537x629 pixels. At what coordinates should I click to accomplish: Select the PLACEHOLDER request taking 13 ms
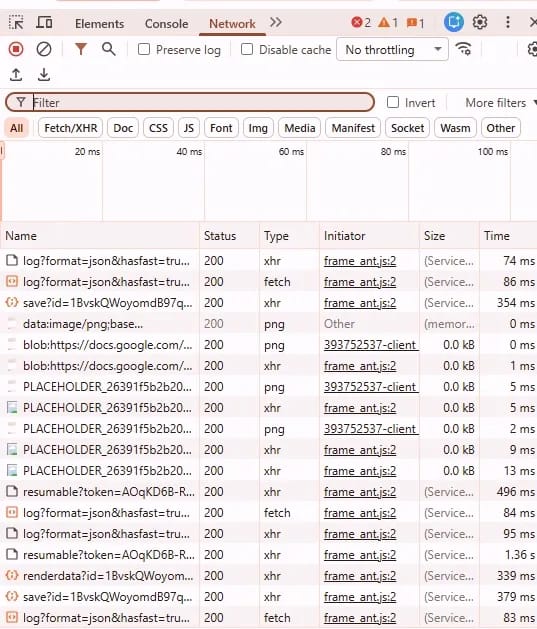tap(268, 471)
